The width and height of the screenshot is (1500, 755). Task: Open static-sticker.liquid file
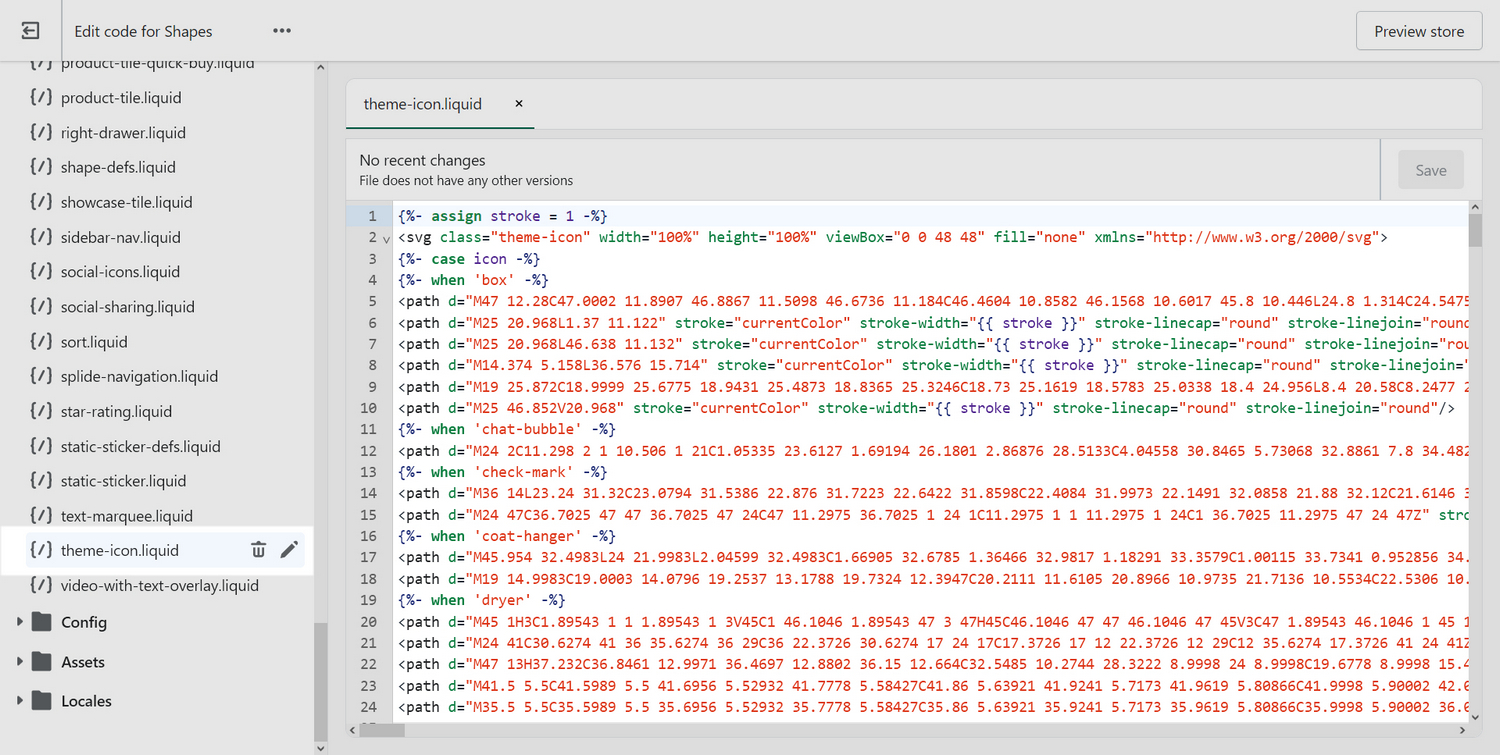point(123,481)
